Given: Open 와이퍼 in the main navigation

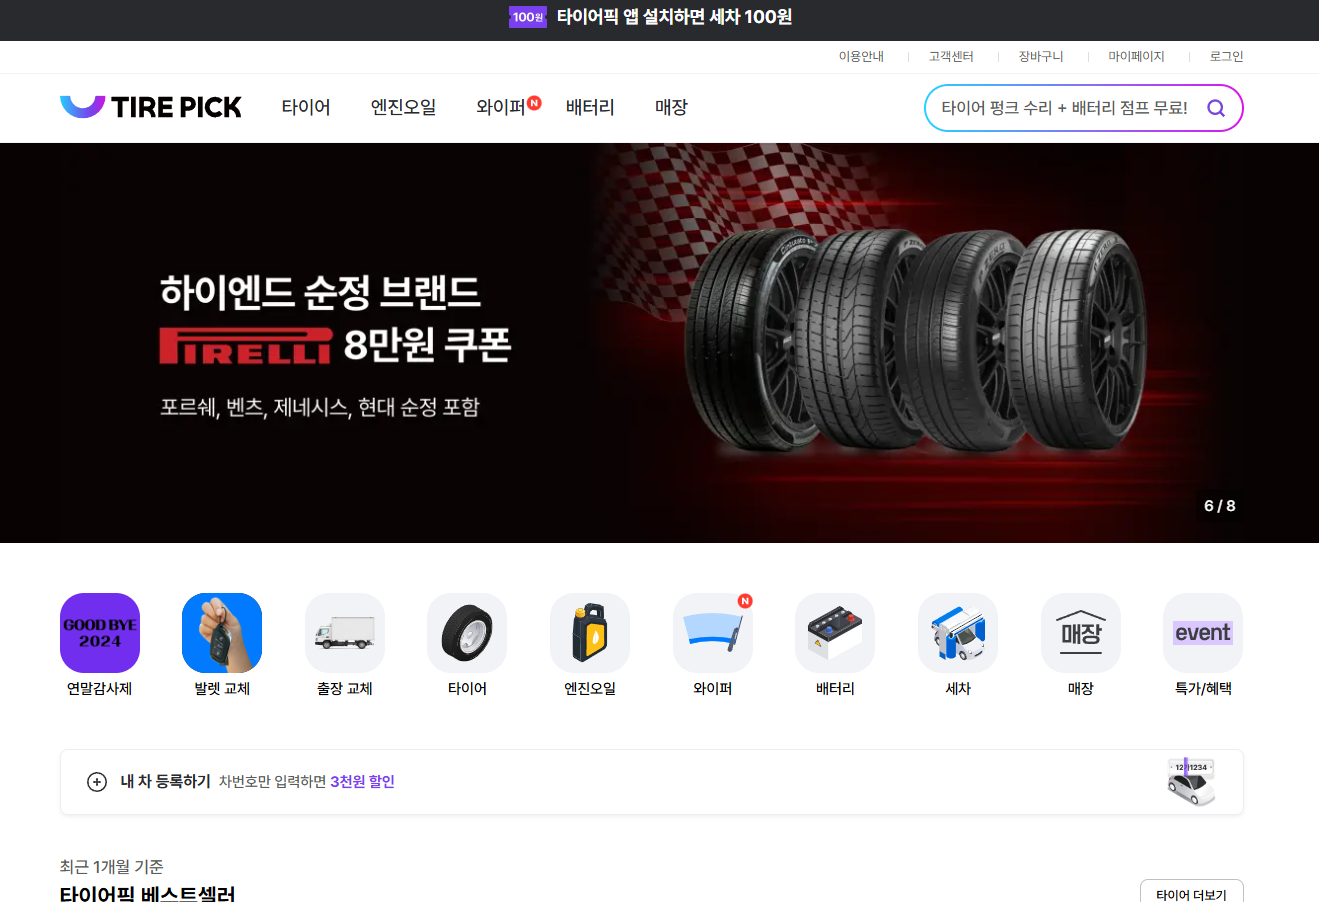Looking at the screenshot, I should (501, 107).
